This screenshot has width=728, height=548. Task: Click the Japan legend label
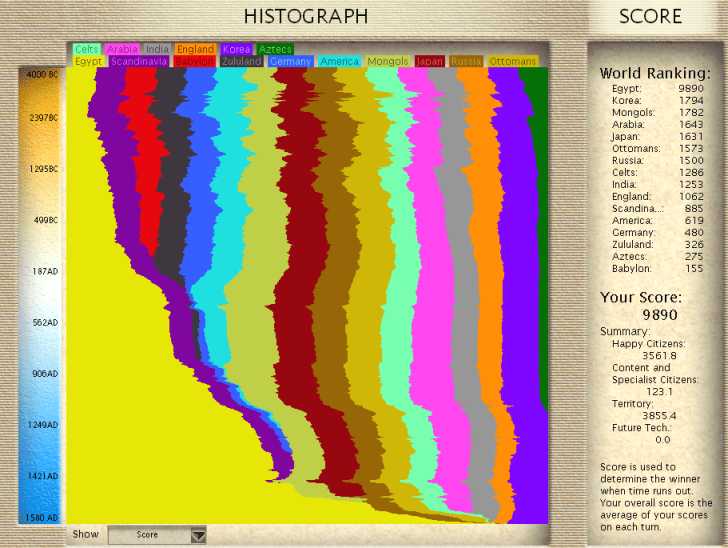coord(430,62)
